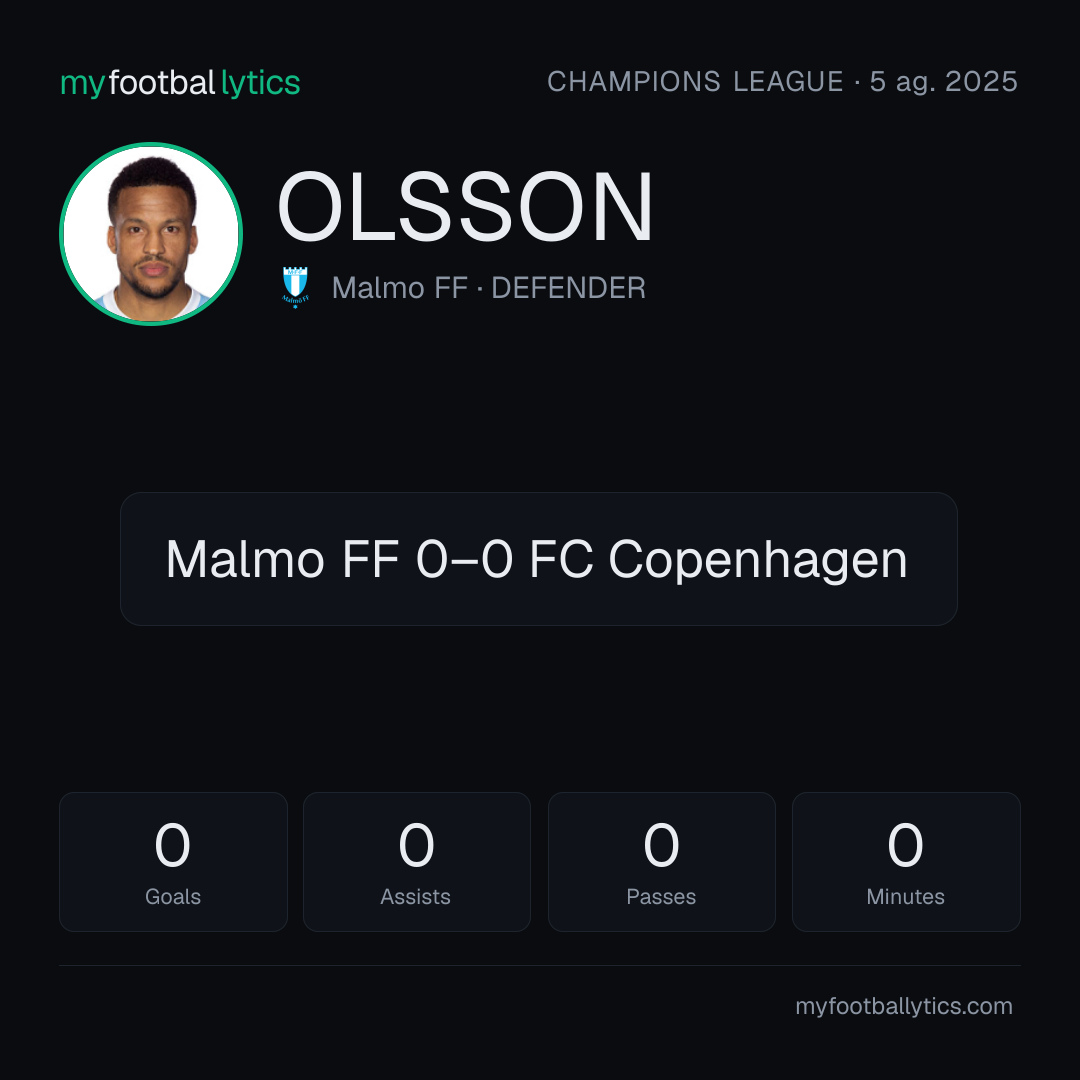Select the Goals stat card
The height and width of the screenshot is (1080, 1080).
pyautogui.click(x=173, y=862)
